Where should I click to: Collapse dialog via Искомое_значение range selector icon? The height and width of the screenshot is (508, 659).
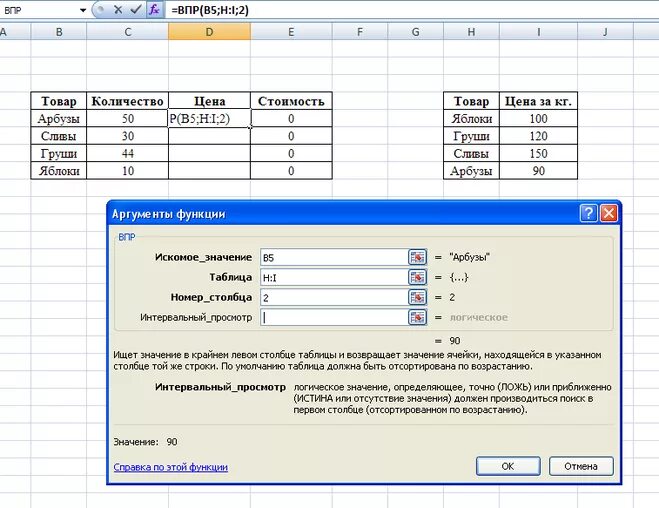pos(417,257)
